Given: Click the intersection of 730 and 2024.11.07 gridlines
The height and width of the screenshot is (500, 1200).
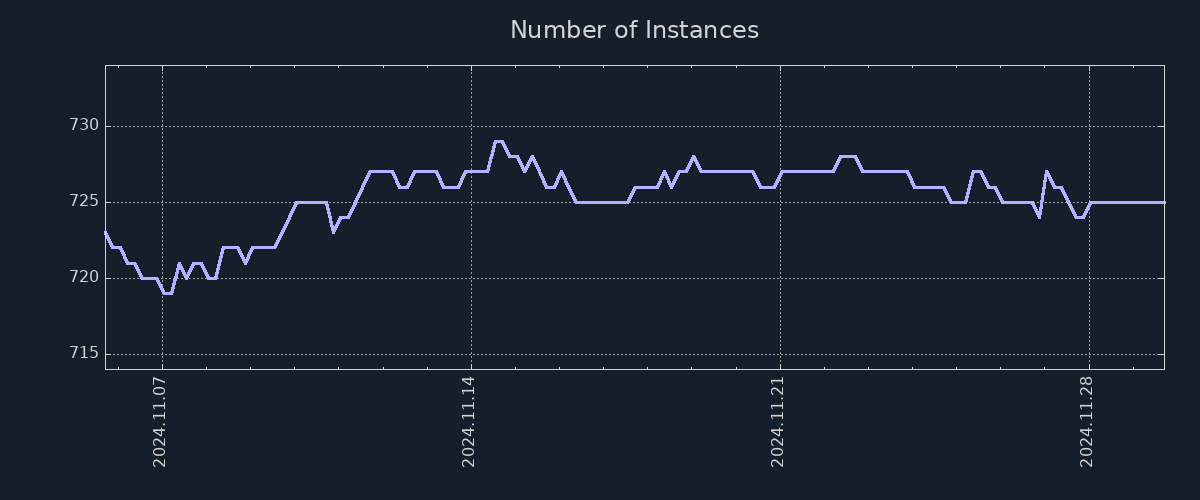Looking at the screenshot, I should [162, 126].
